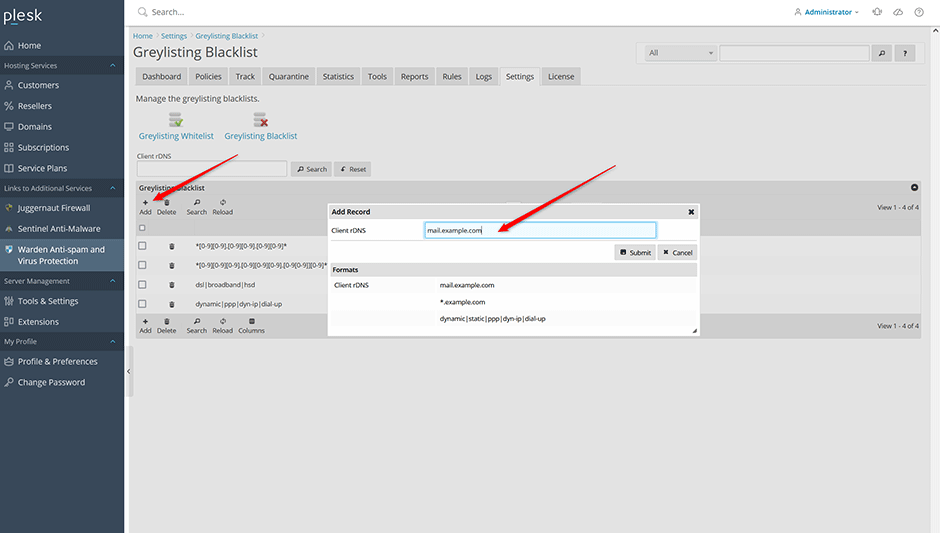Submit the Add Record dialog
The image size is (940, 533).
coord(635,252)
